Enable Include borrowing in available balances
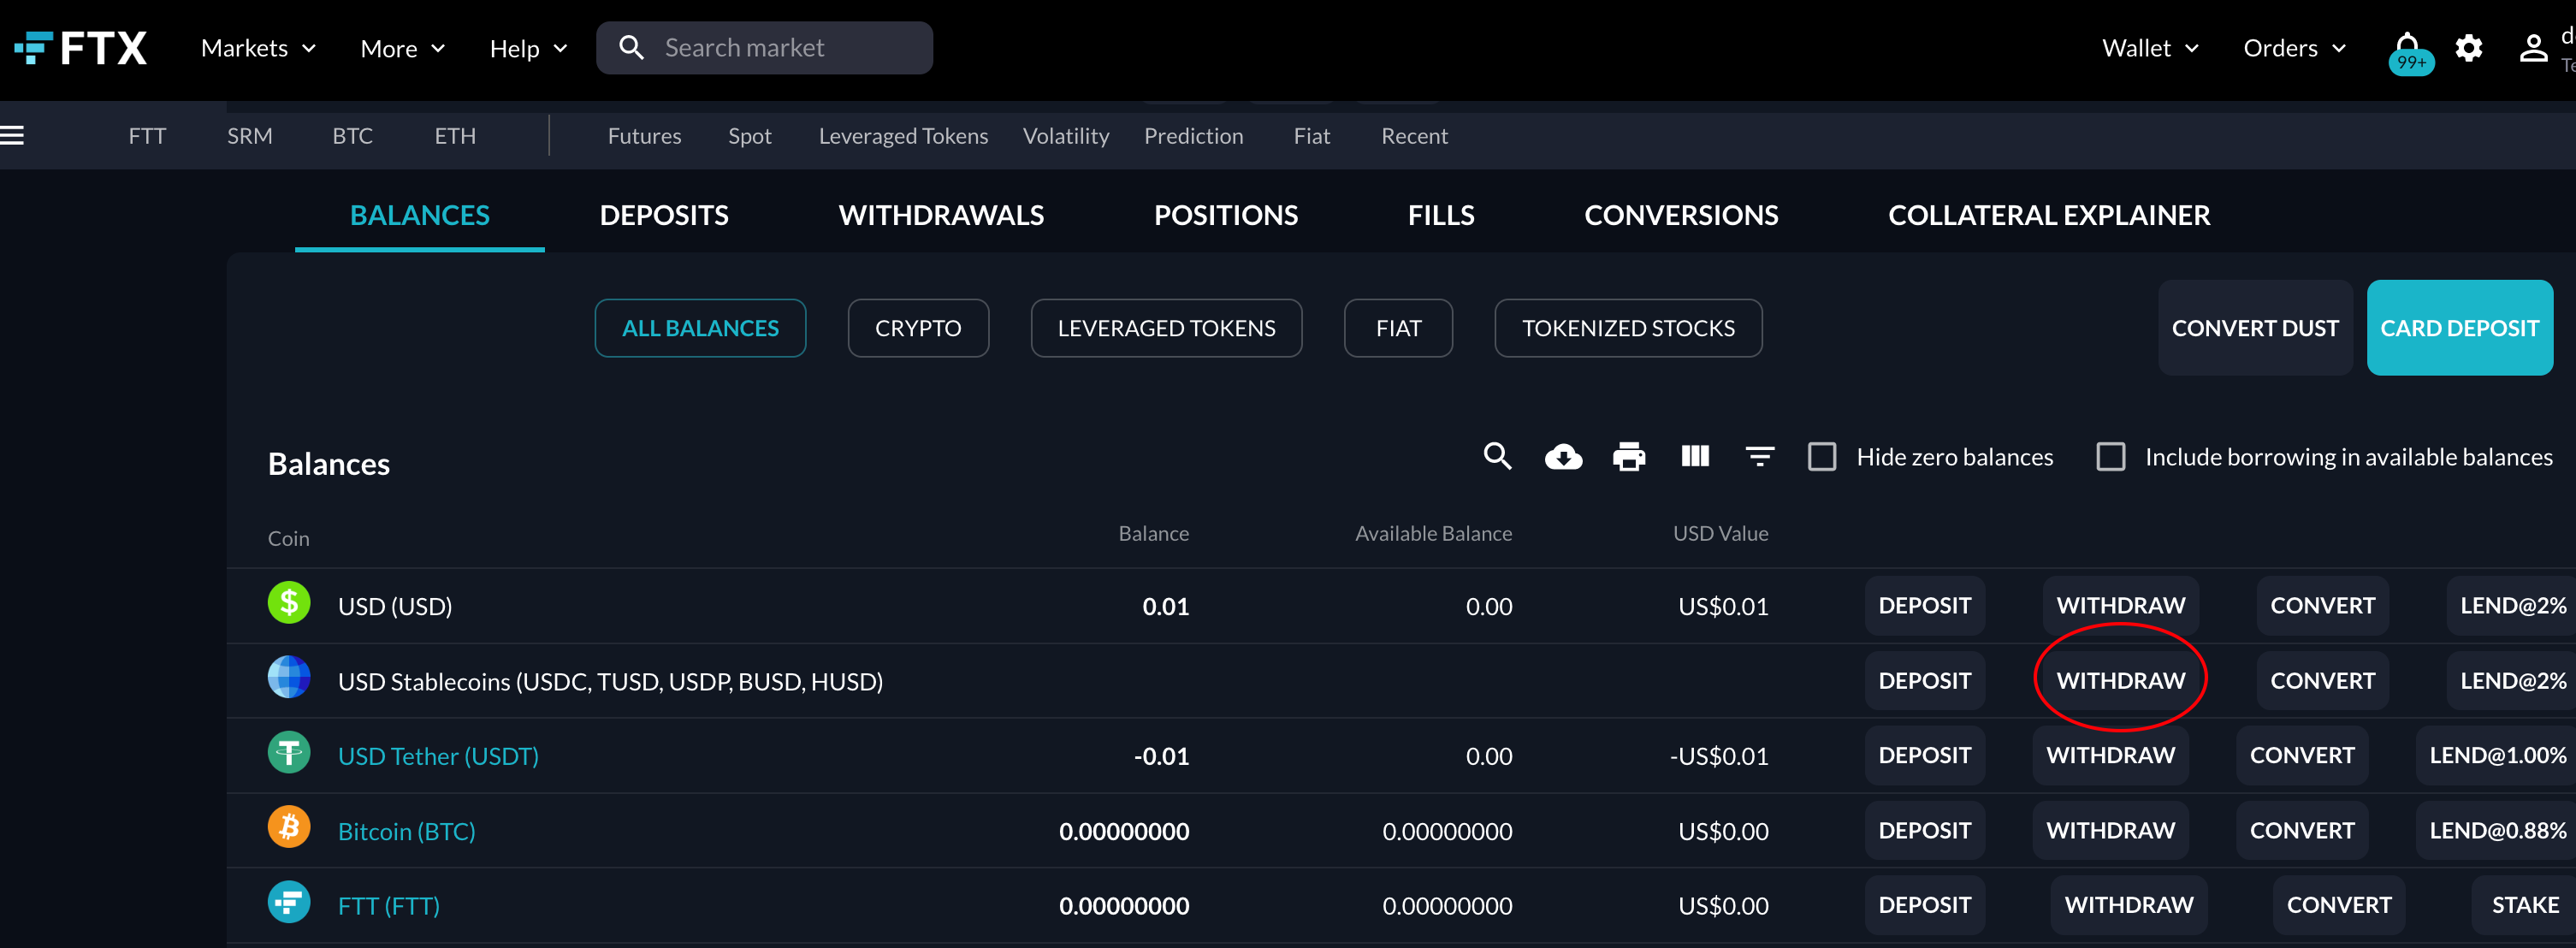2576x948 pixels. coord(2111,457)
